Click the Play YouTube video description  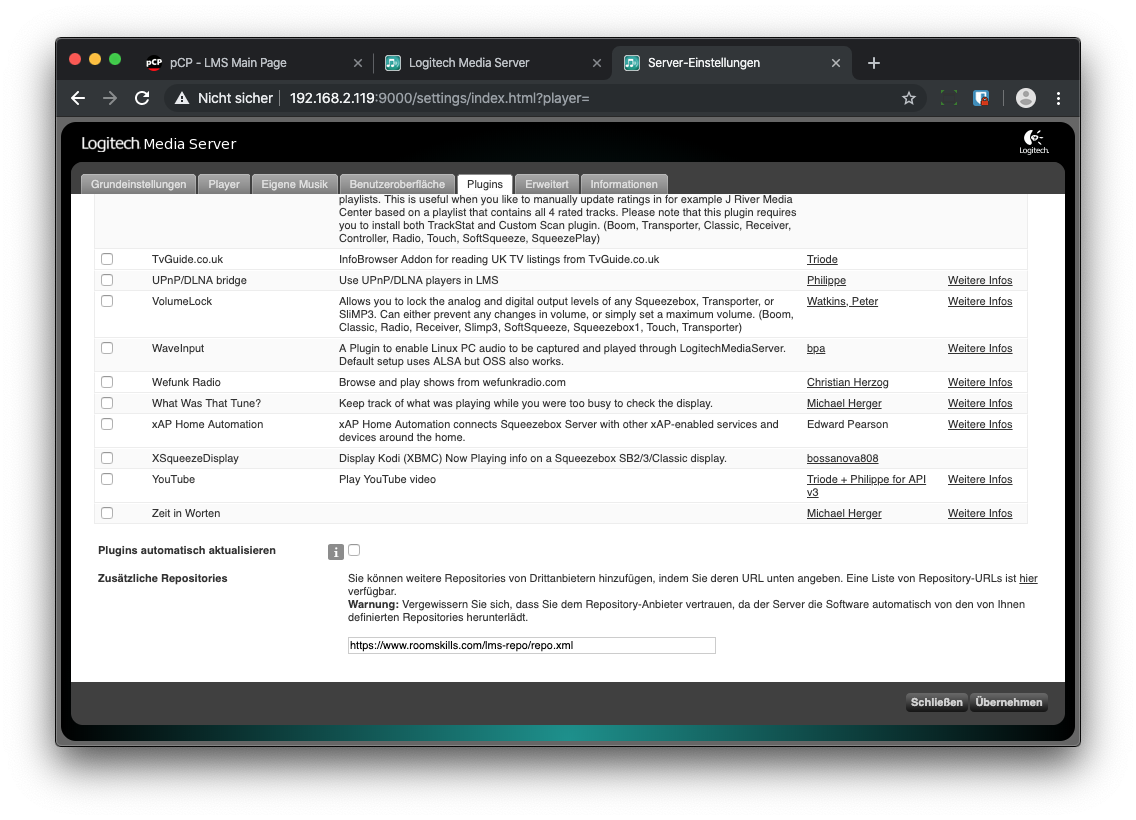point(388,480)
